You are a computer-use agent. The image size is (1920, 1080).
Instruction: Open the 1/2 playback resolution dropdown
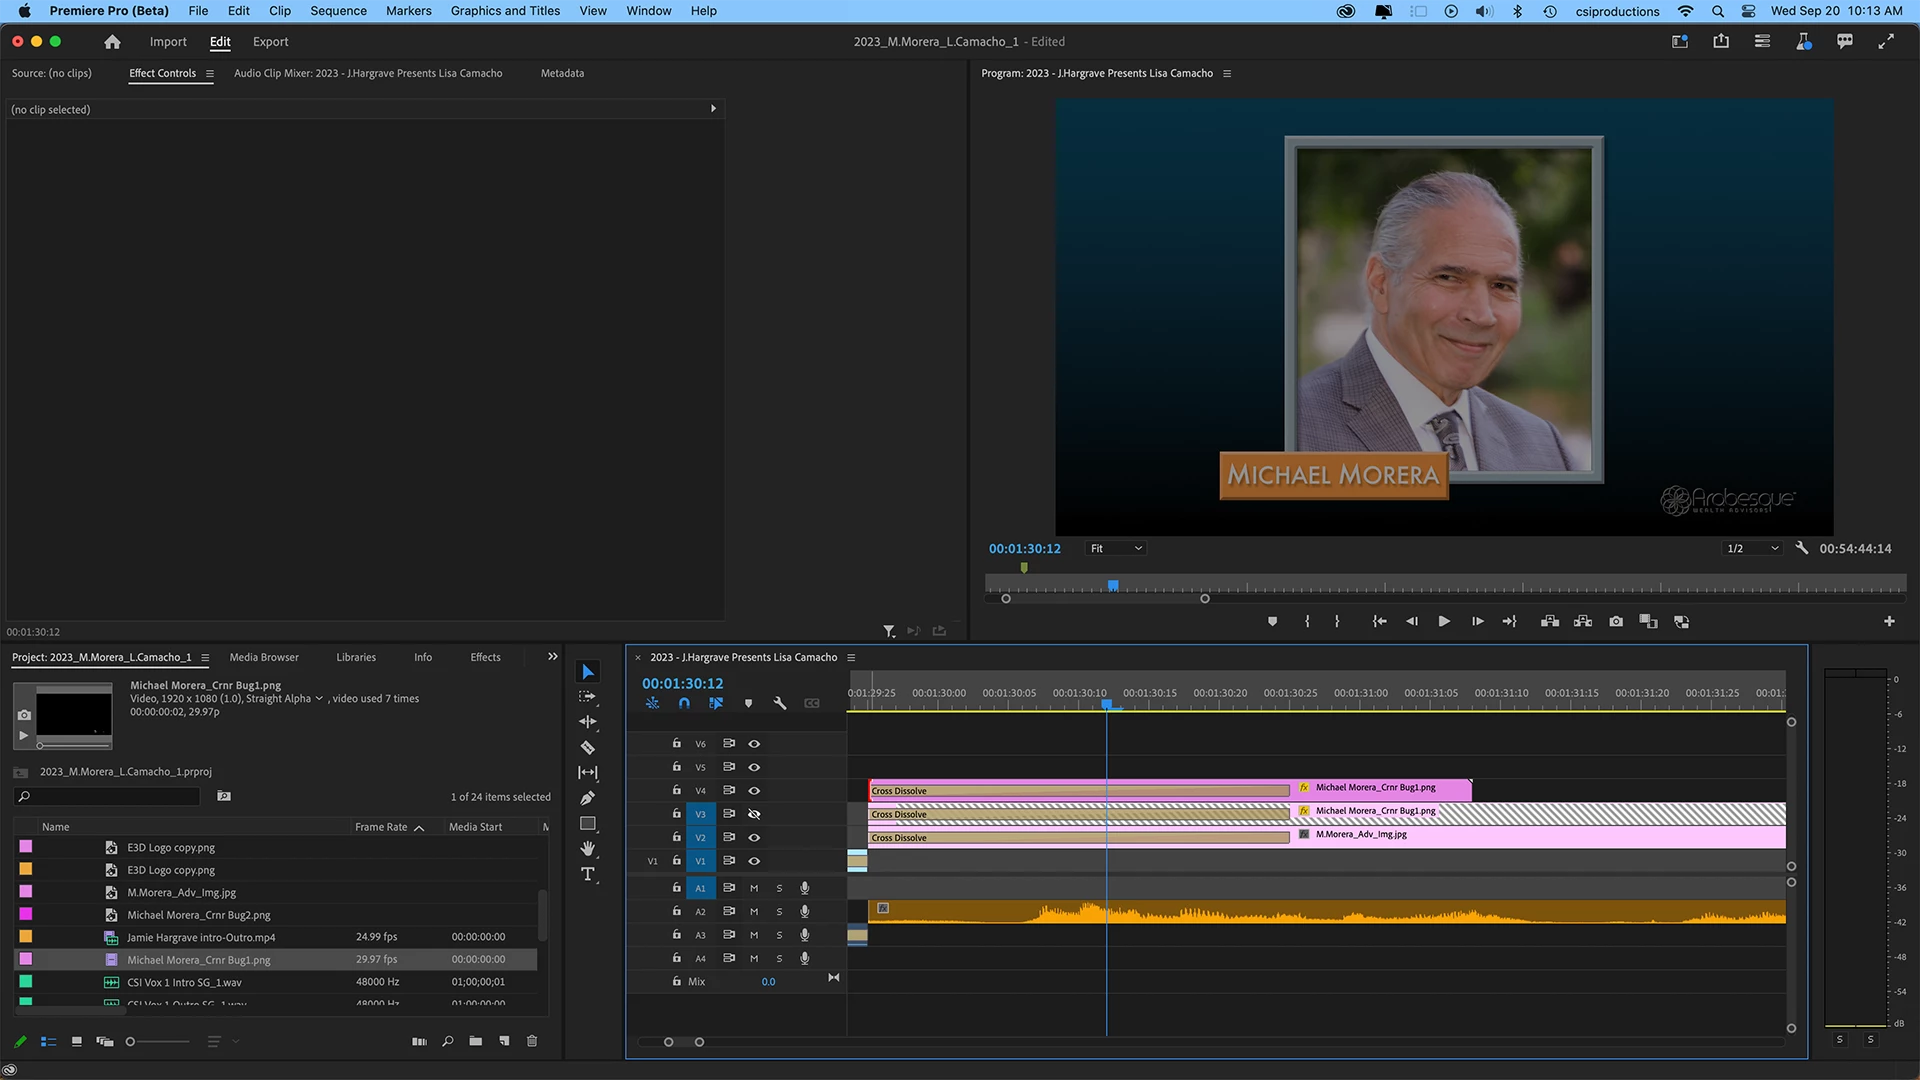point(1753,548)
